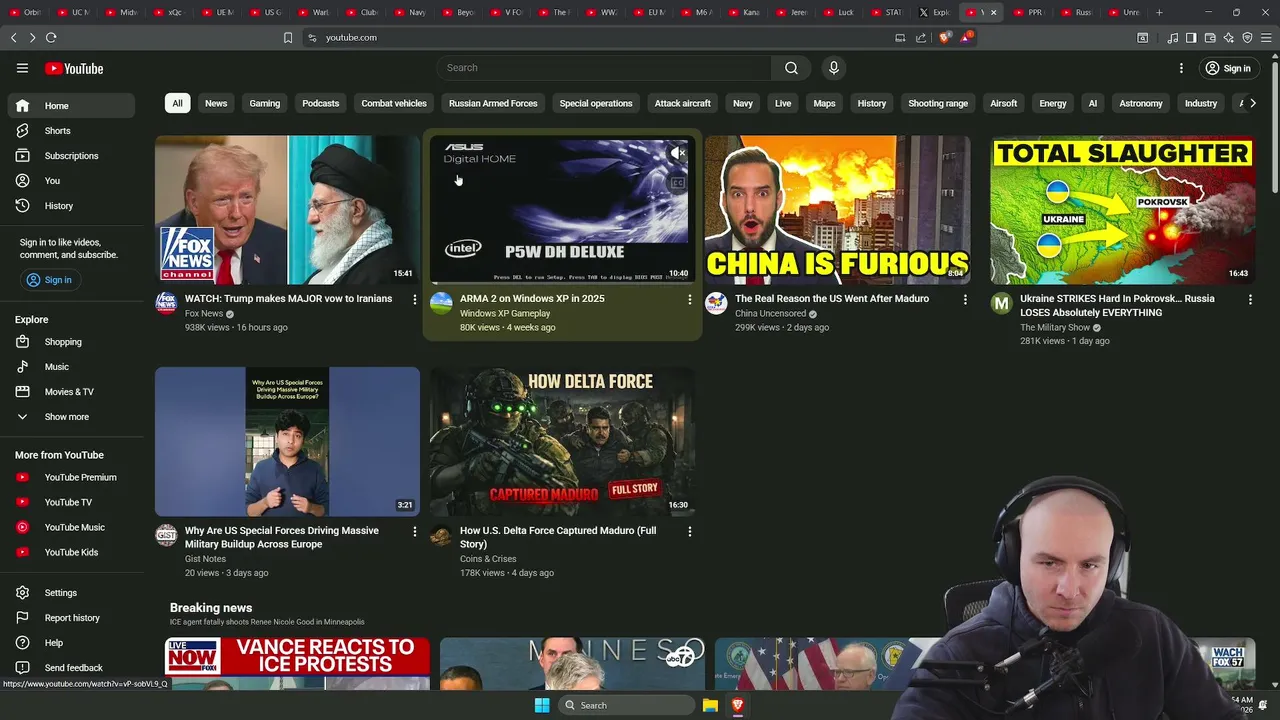Select the Gaming category chip

pos(265,103)
